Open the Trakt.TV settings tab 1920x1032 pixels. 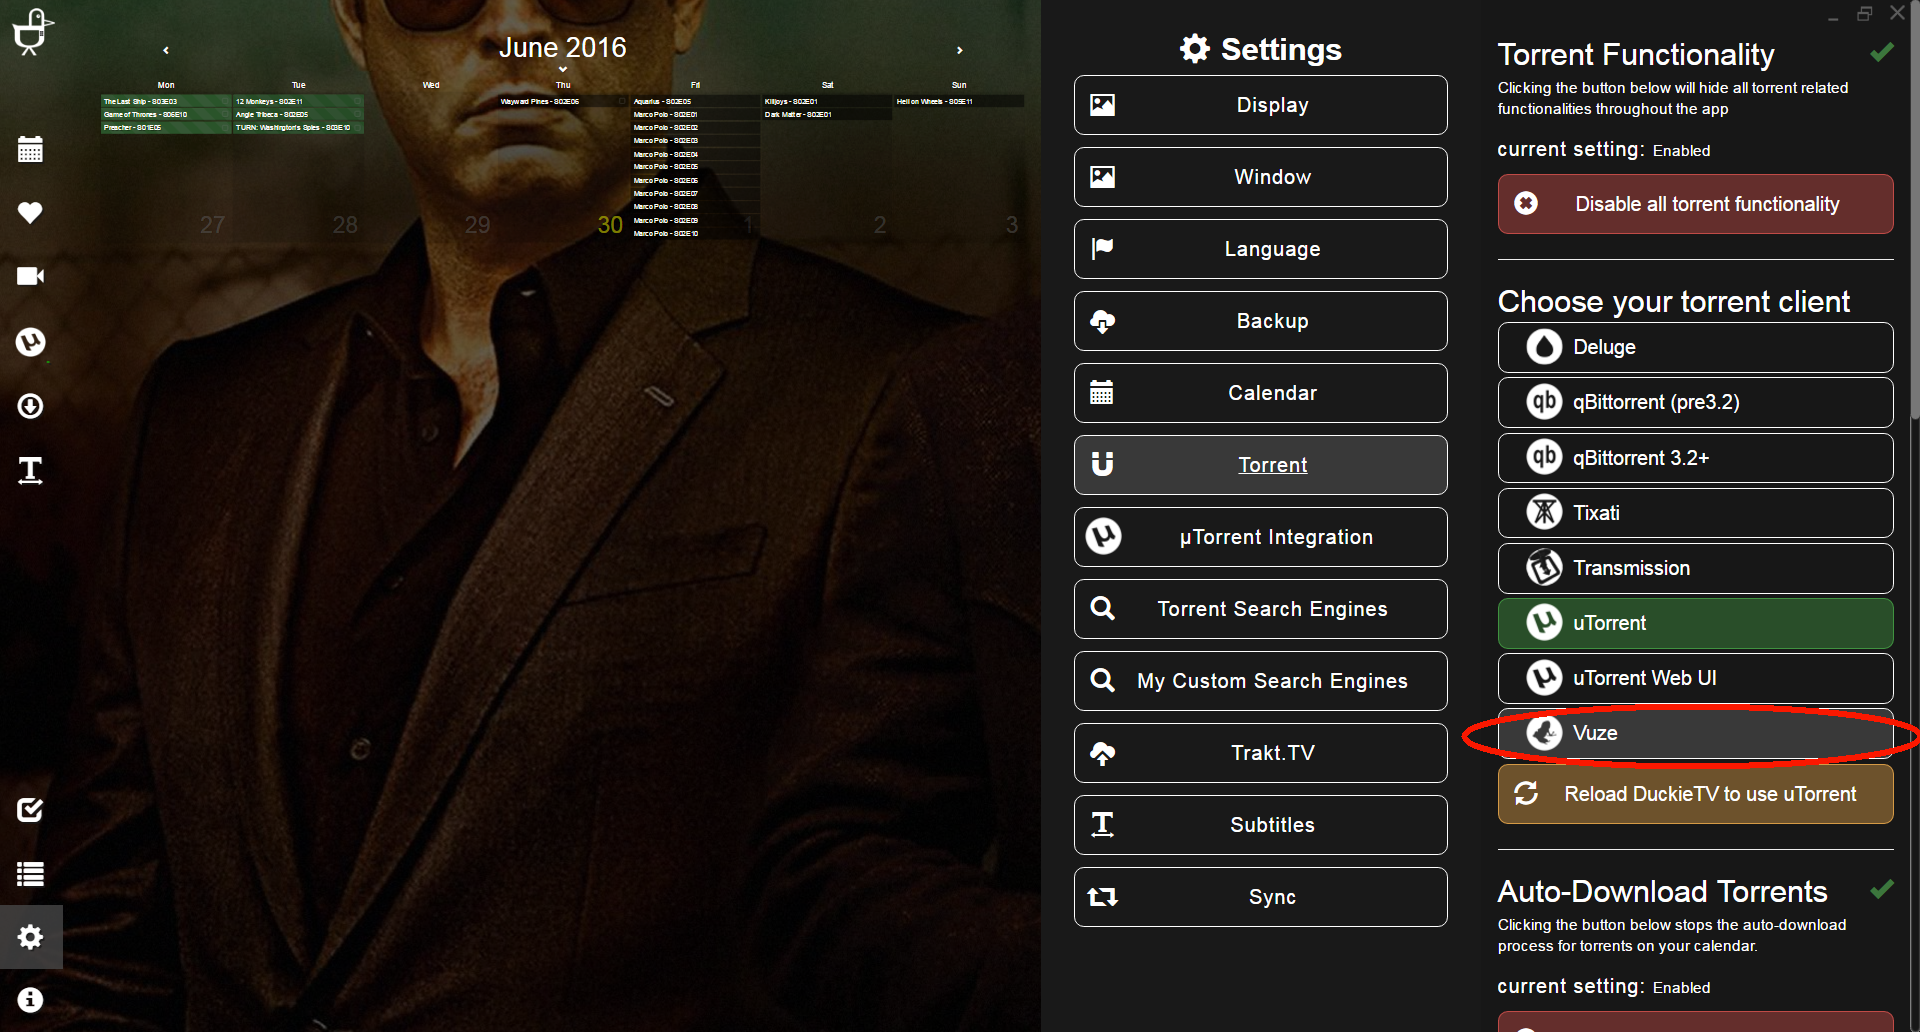pyautogui.click(x=1260, y=753)
